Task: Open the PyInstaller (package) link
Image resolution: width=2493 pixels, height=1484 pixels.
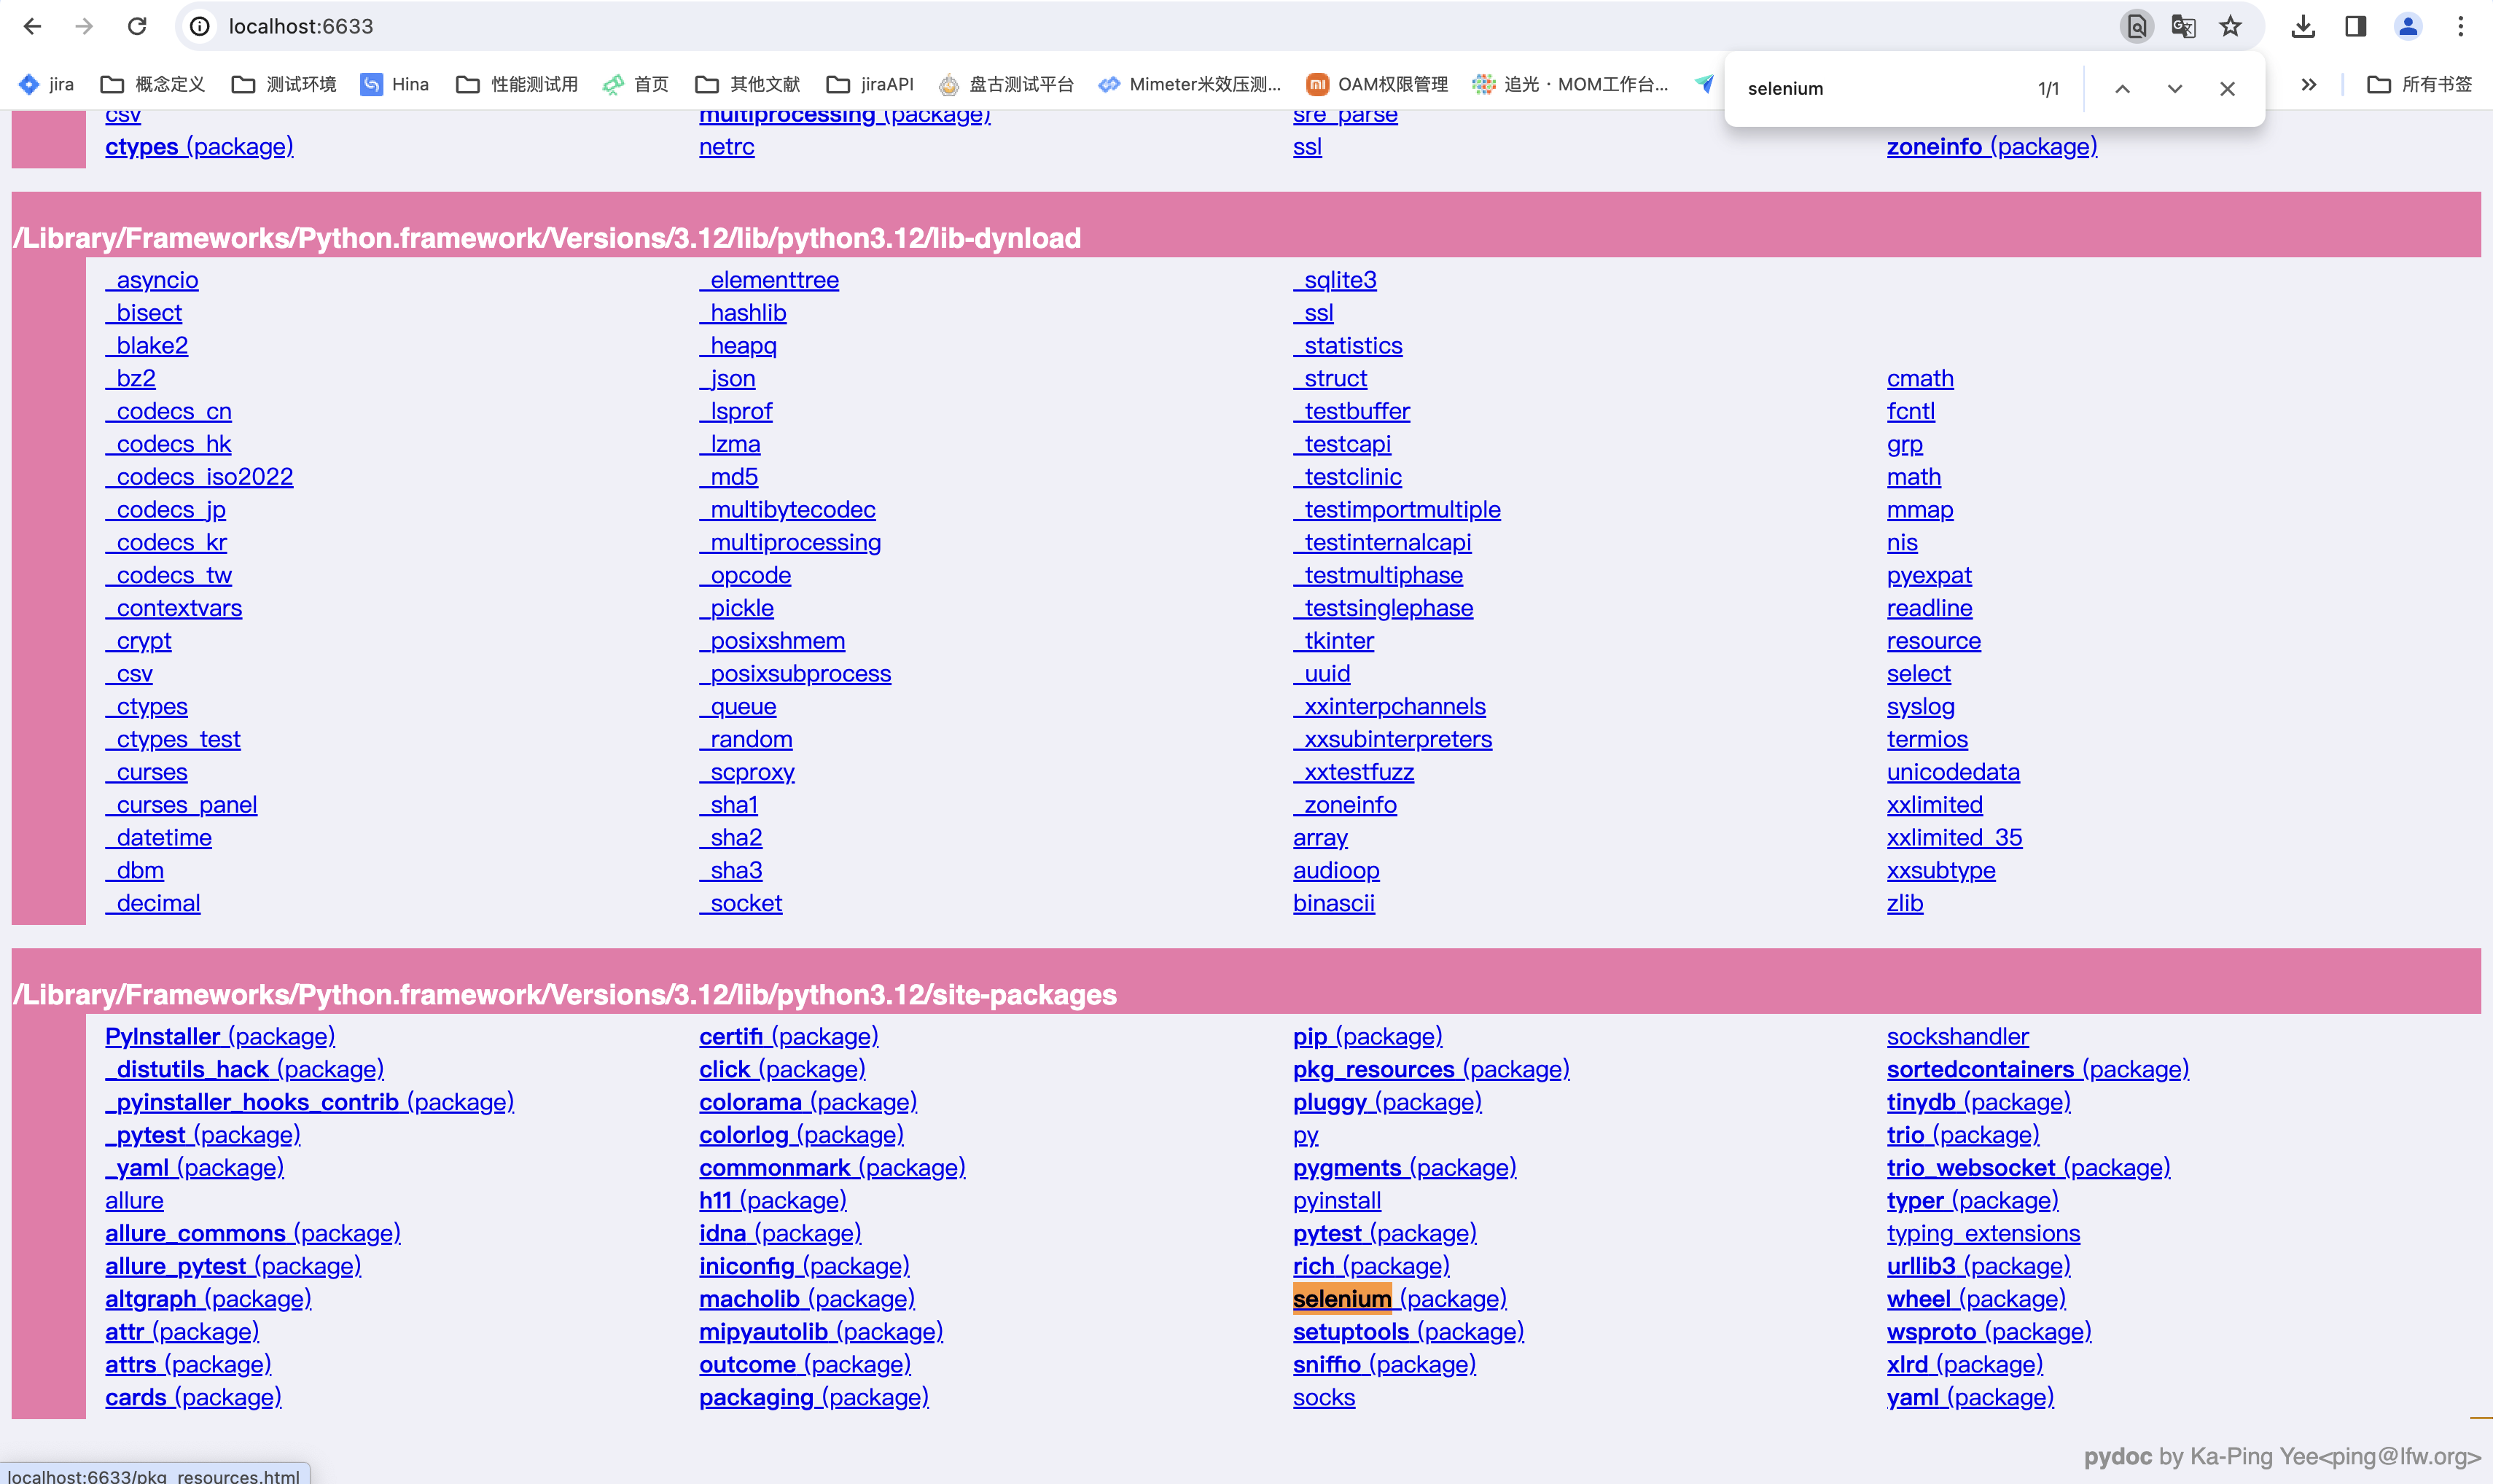Action: (220, 1036)
